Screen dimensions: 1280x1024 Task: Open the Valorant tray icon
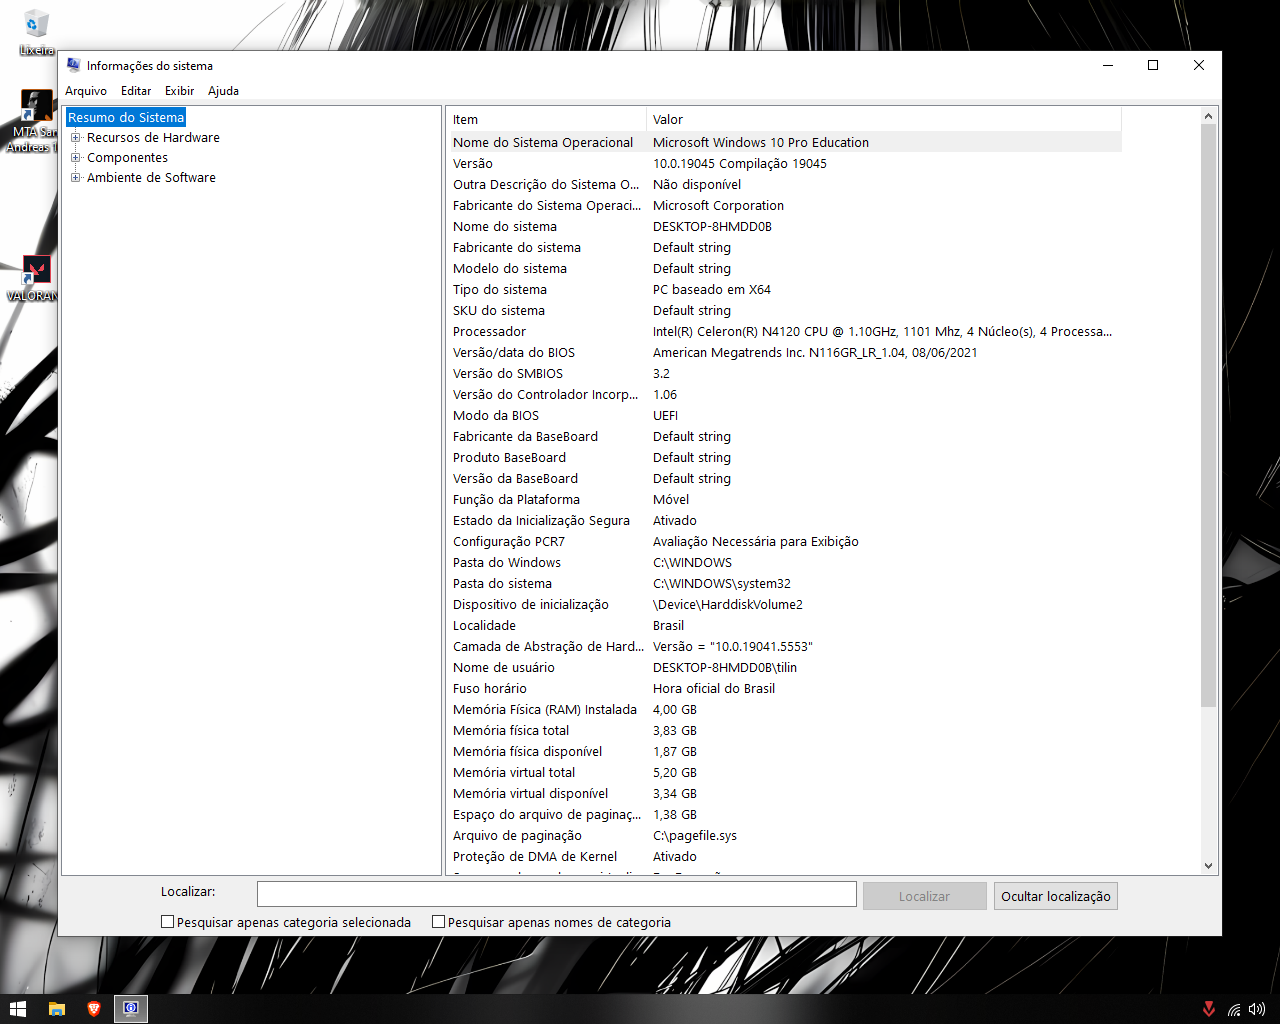[x=1209, y=1009]
